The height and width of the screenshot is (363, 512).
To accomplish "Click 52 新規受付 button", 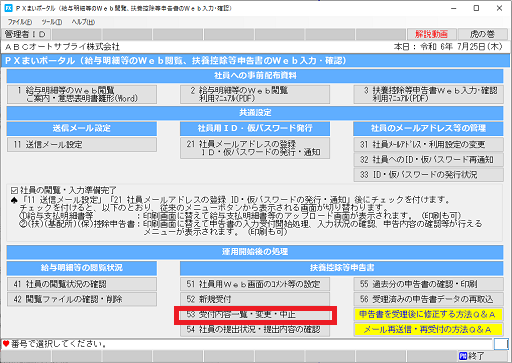I will pos(255,299).
